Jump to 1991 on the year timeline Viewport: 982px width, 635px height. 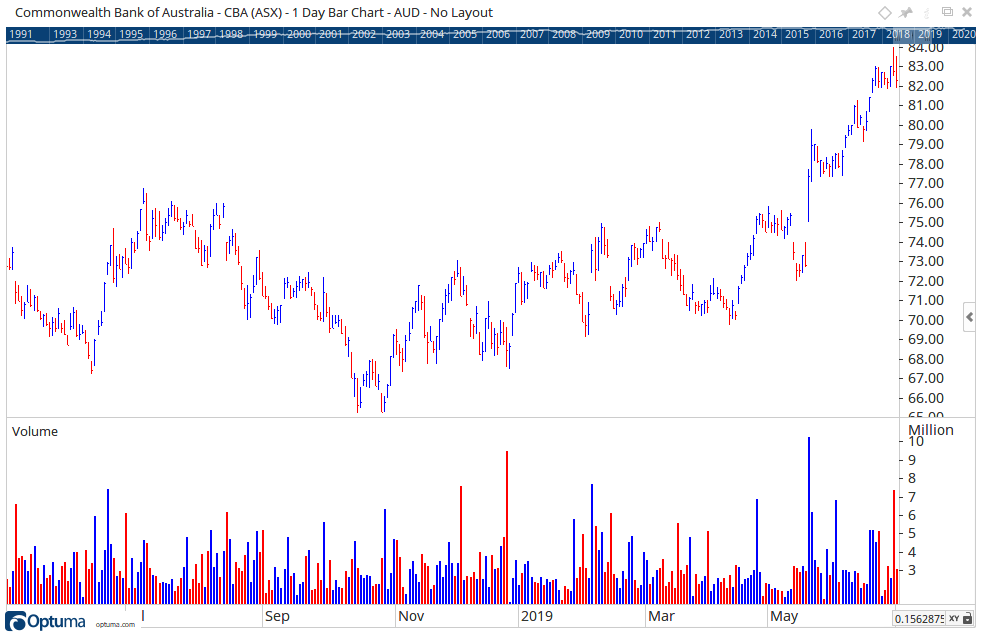[21, 34]
